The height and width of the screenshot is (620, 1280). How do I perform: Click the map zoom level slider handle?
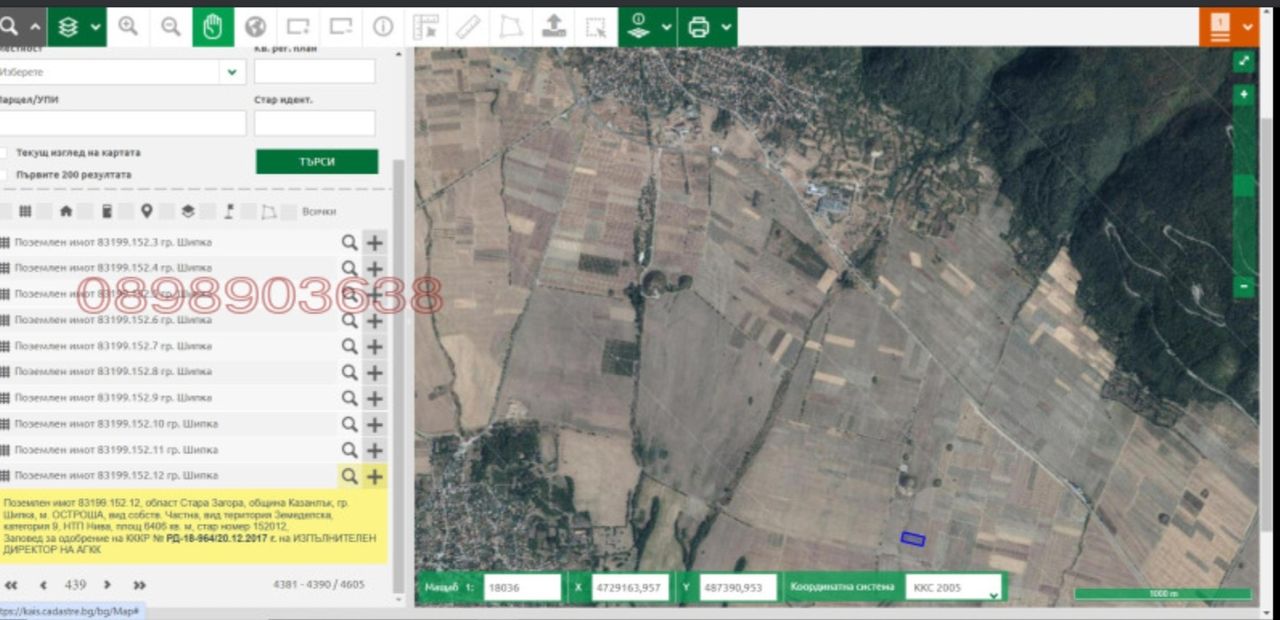point(1243,186)
